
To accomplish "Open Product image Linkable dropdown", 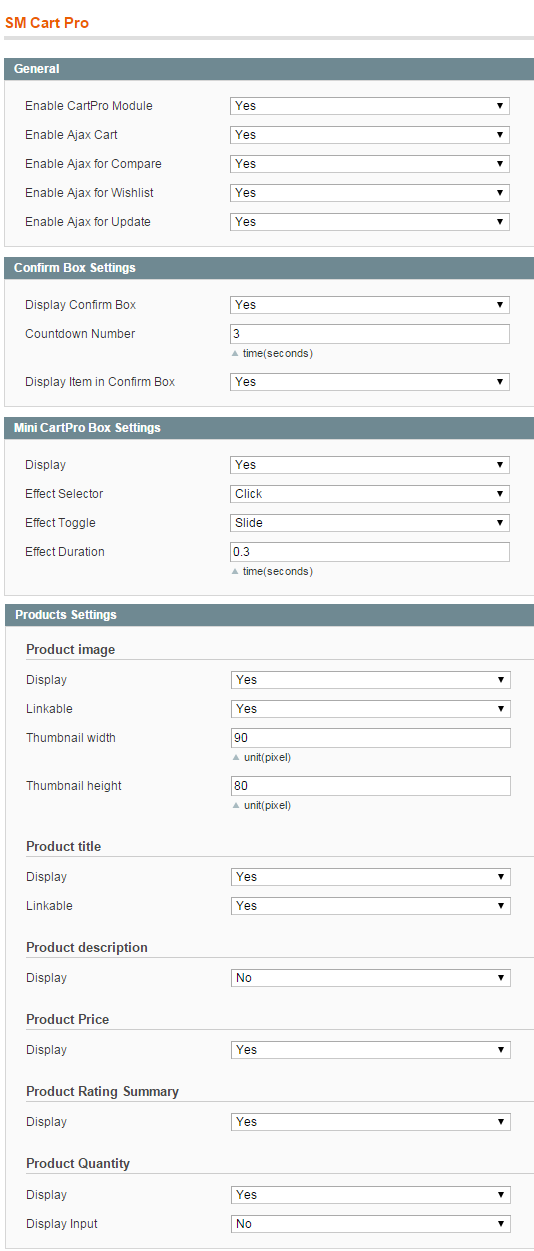I will pyautogui.click(x=371, y=709).
